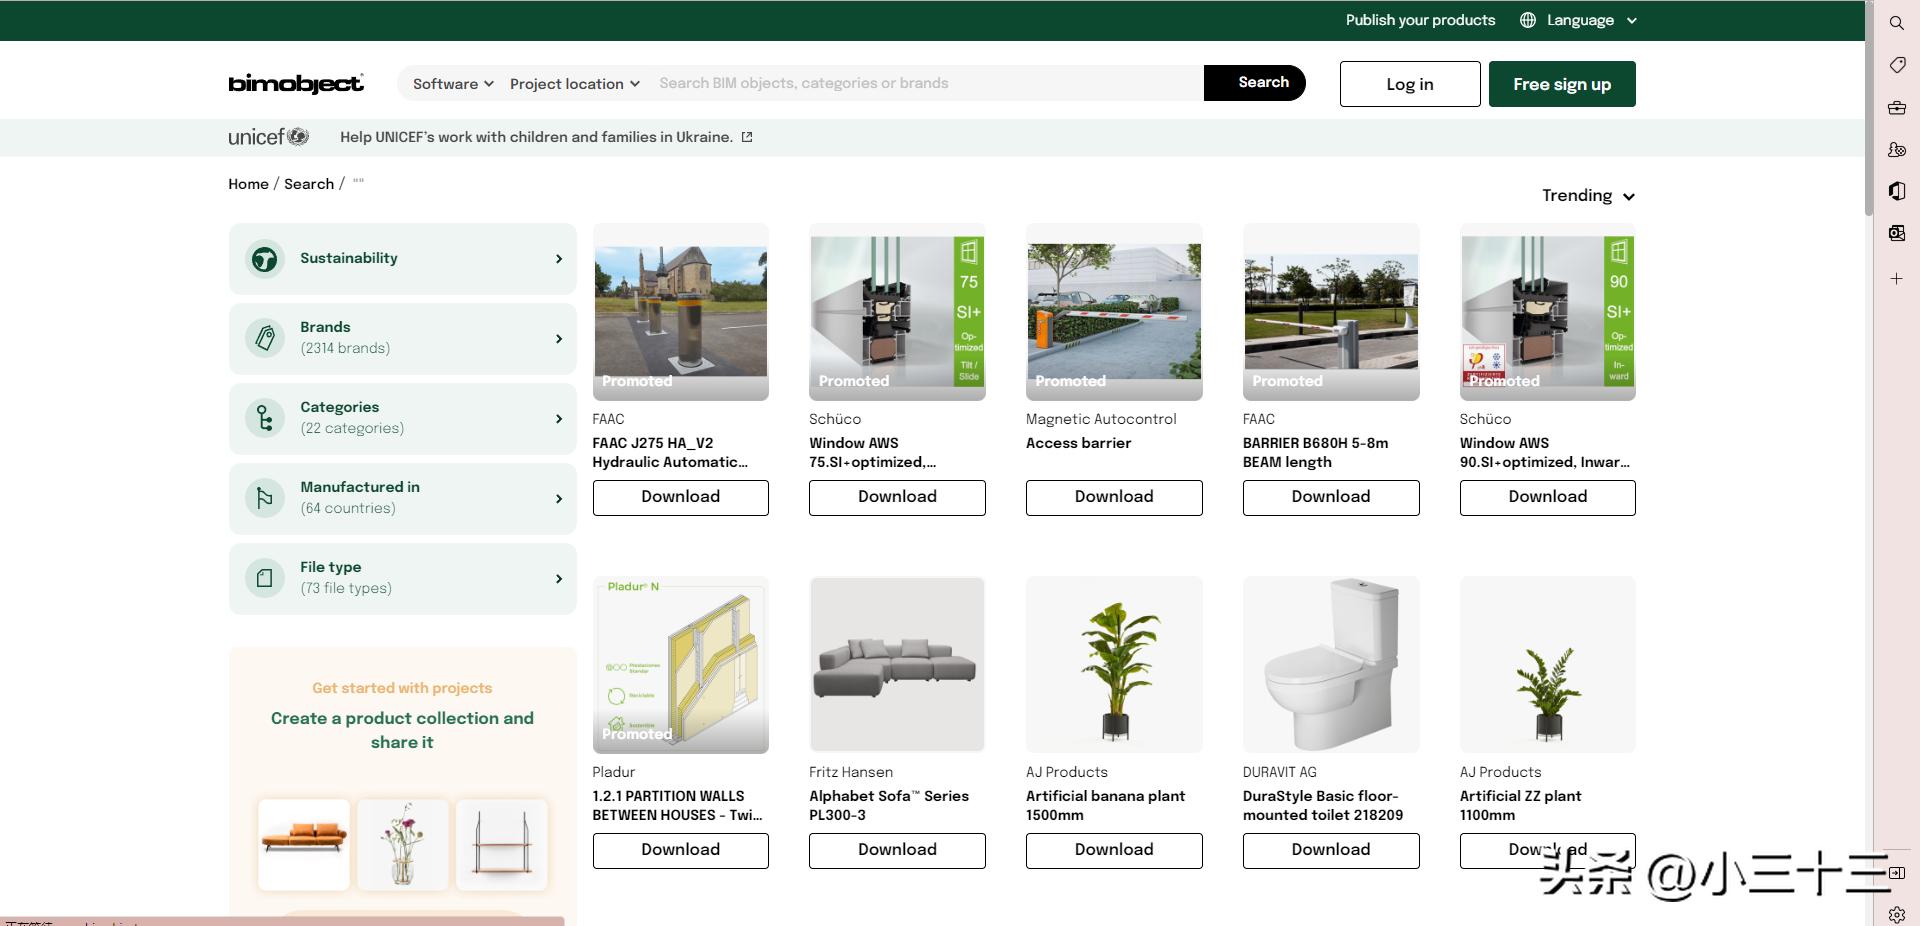Open the DuraStyle Basic toilet thumbnail
Image resolution: width=1920 pixels, height=926 pixels.
tap(1330, 664)
